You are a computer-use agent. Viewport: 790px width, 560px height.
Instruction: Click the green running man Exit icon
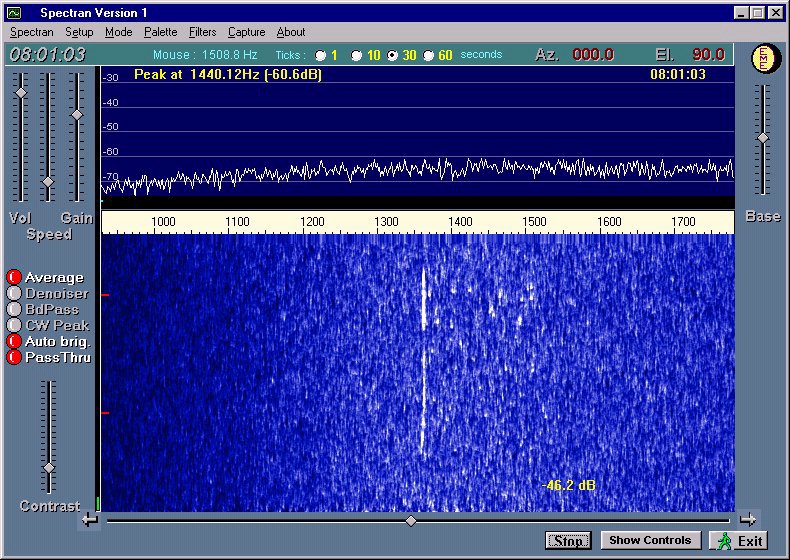(x=724, y=541)
